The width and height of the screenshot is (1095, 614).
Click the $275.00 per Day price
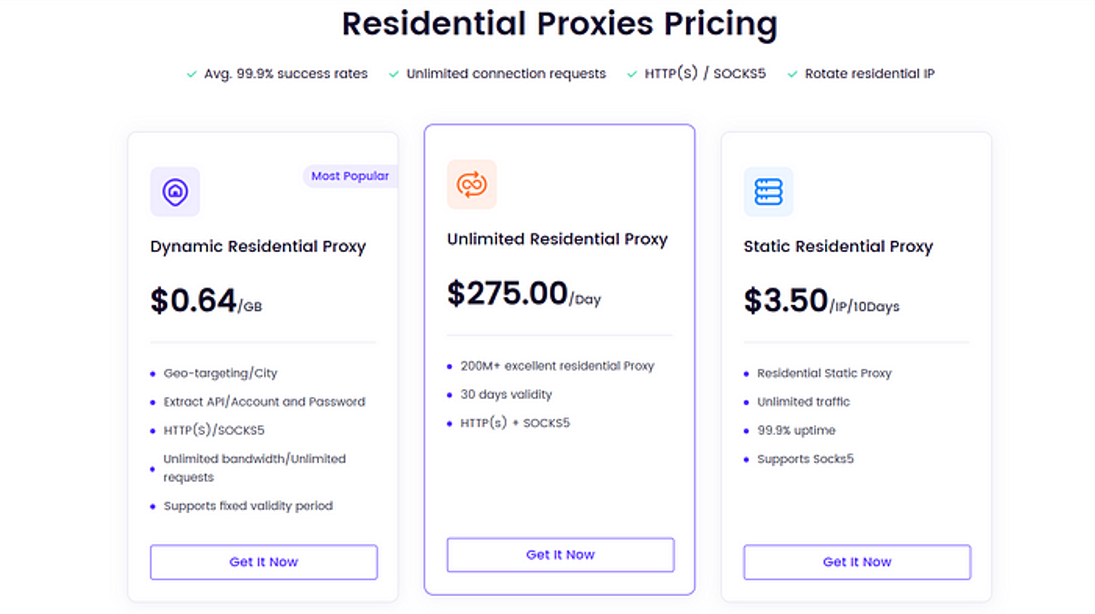click(x=524, y=294)
